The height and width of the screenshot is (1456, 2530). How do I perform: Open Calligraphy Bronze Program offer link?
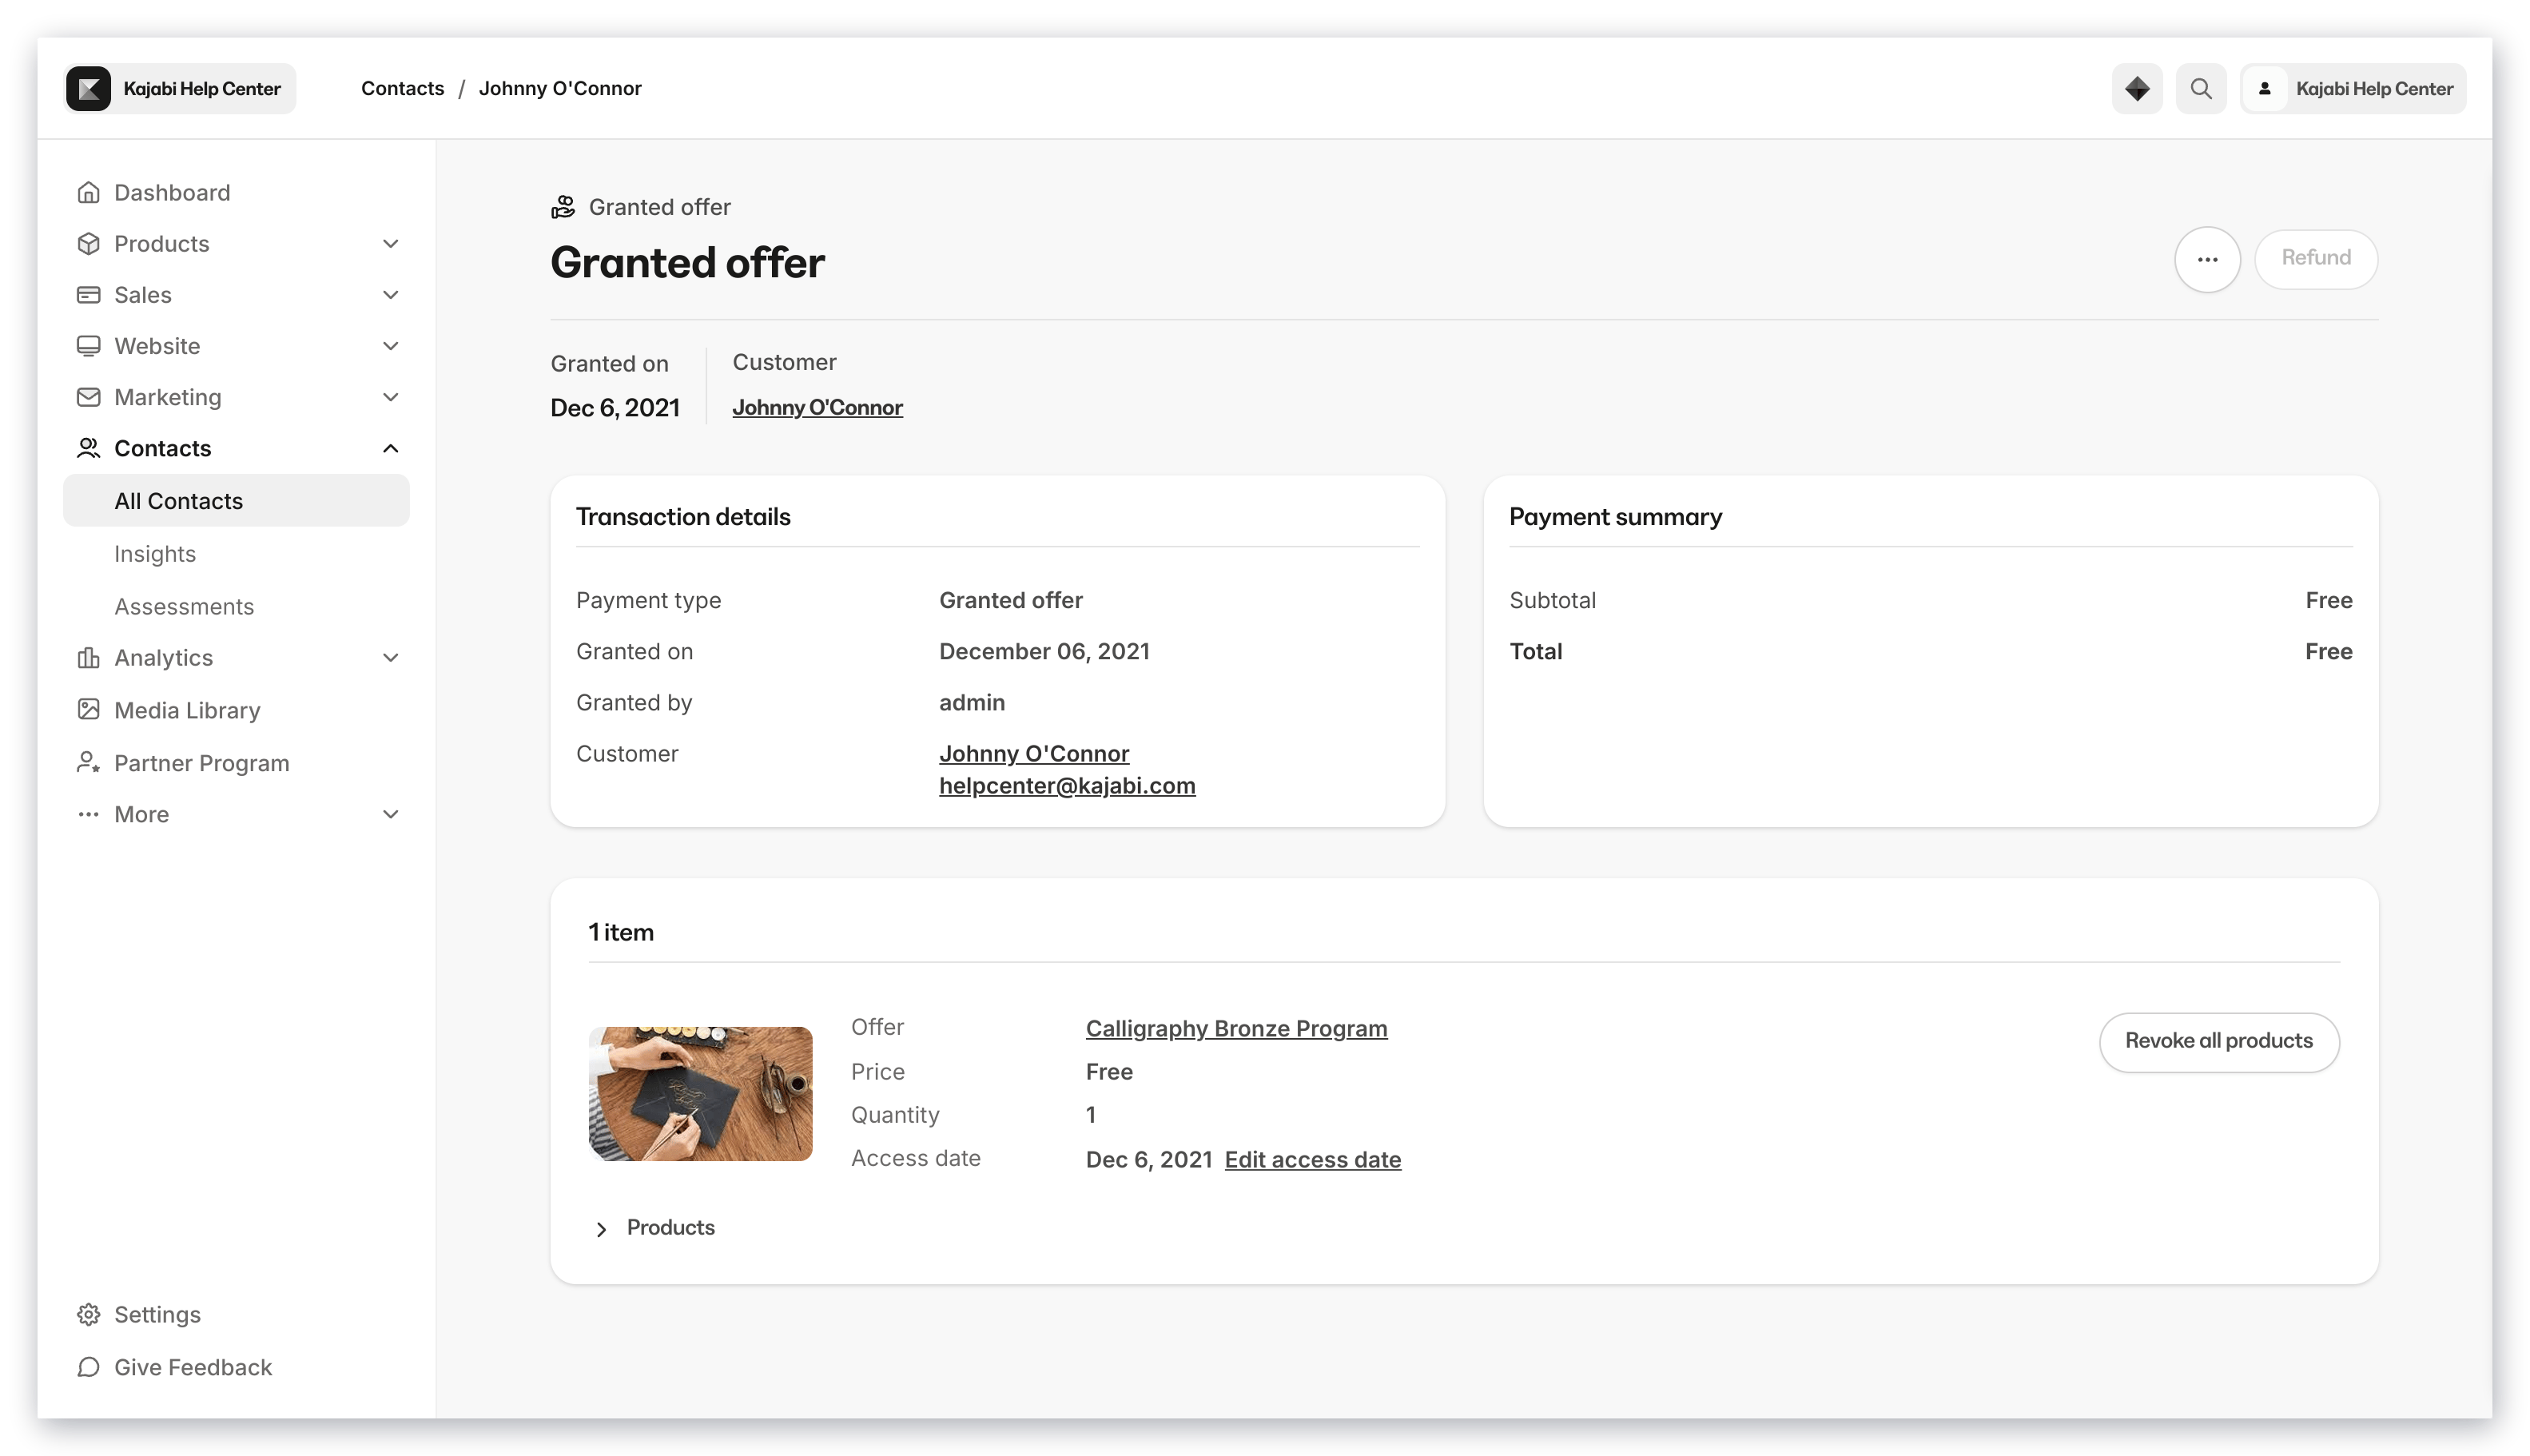(x=1236, y=1028)
